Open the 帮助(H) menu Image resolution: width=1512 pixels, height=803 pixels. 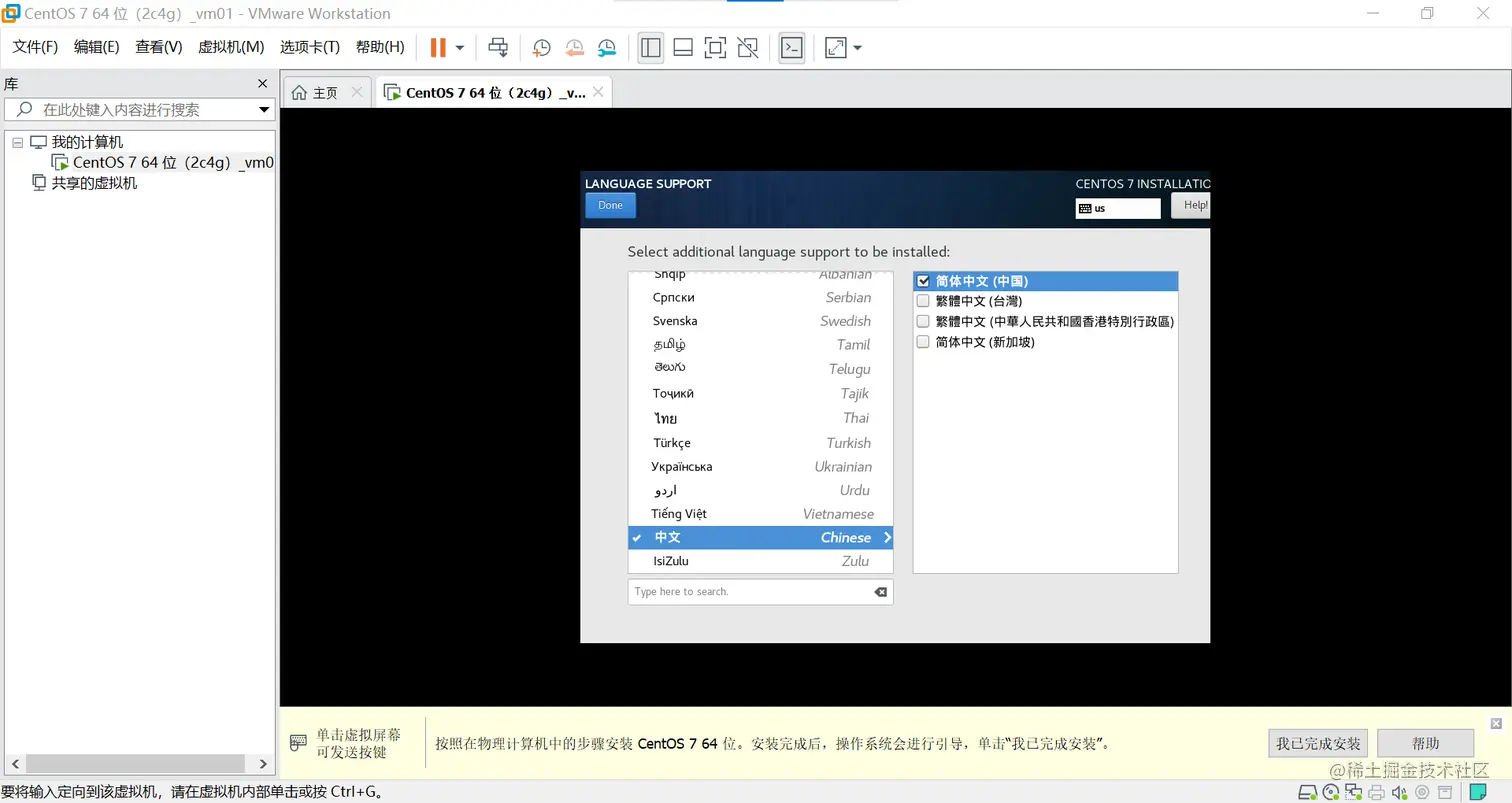pyautogui.click(x=380, y=47)
